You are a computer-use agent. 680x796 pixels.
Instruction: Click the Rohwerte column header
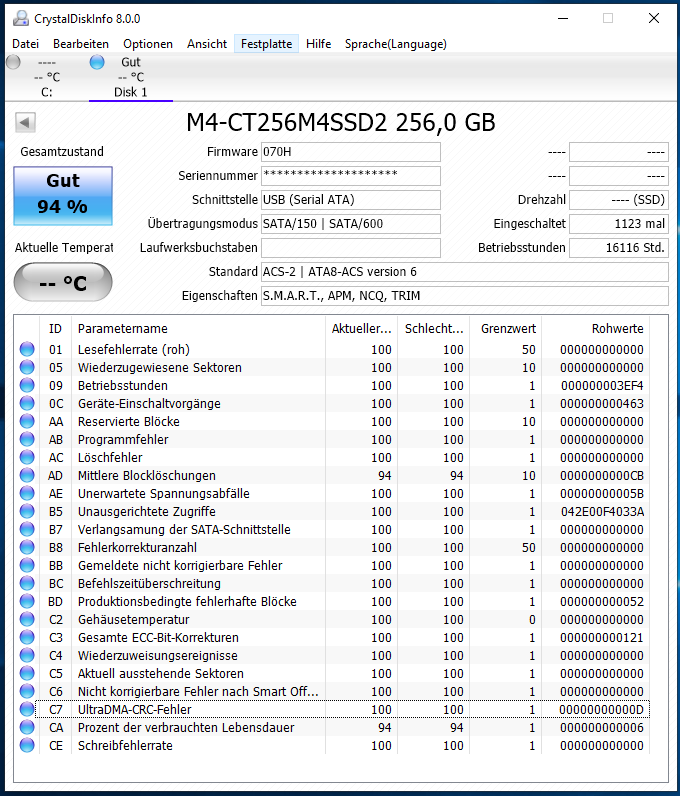pyautogui.click(x=596, y=328)
